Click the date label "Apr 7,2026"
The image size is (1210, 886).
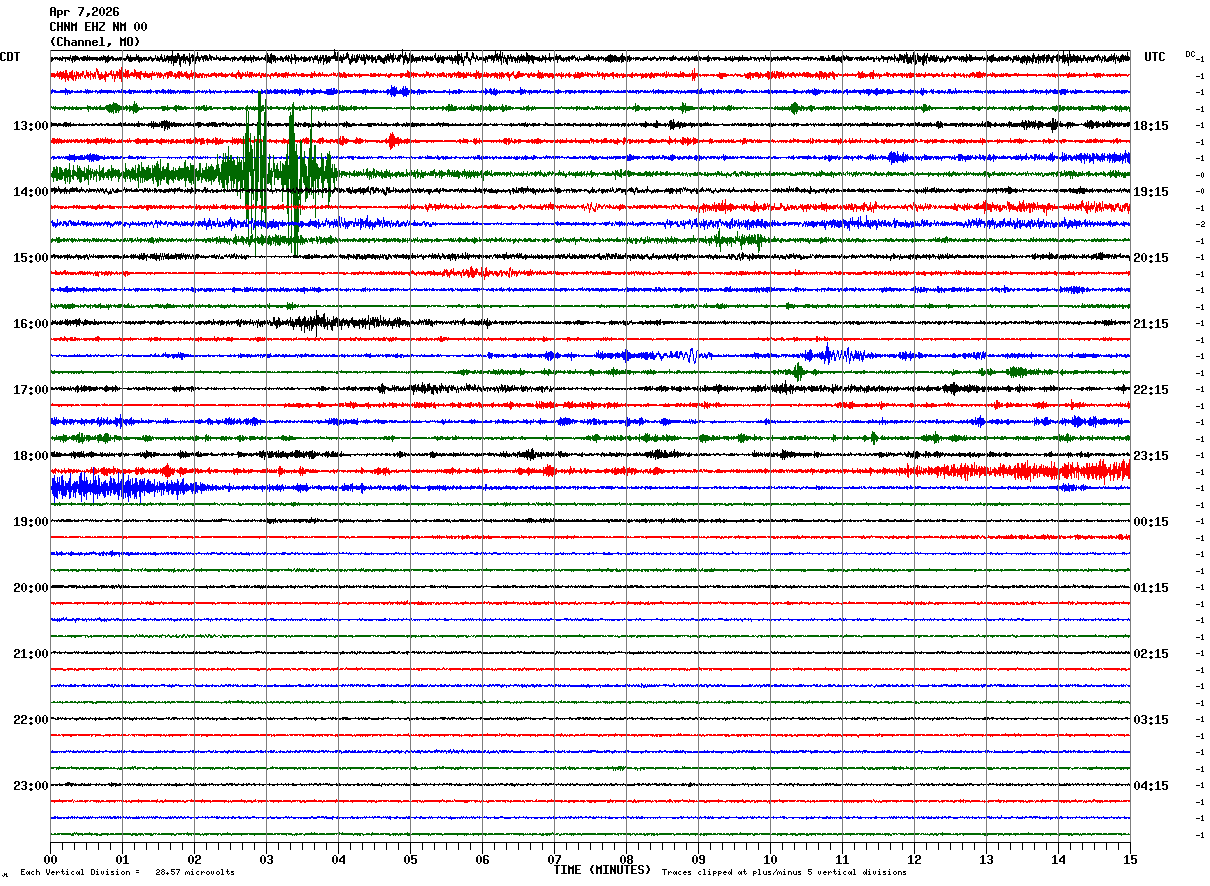tap(84, 12)
